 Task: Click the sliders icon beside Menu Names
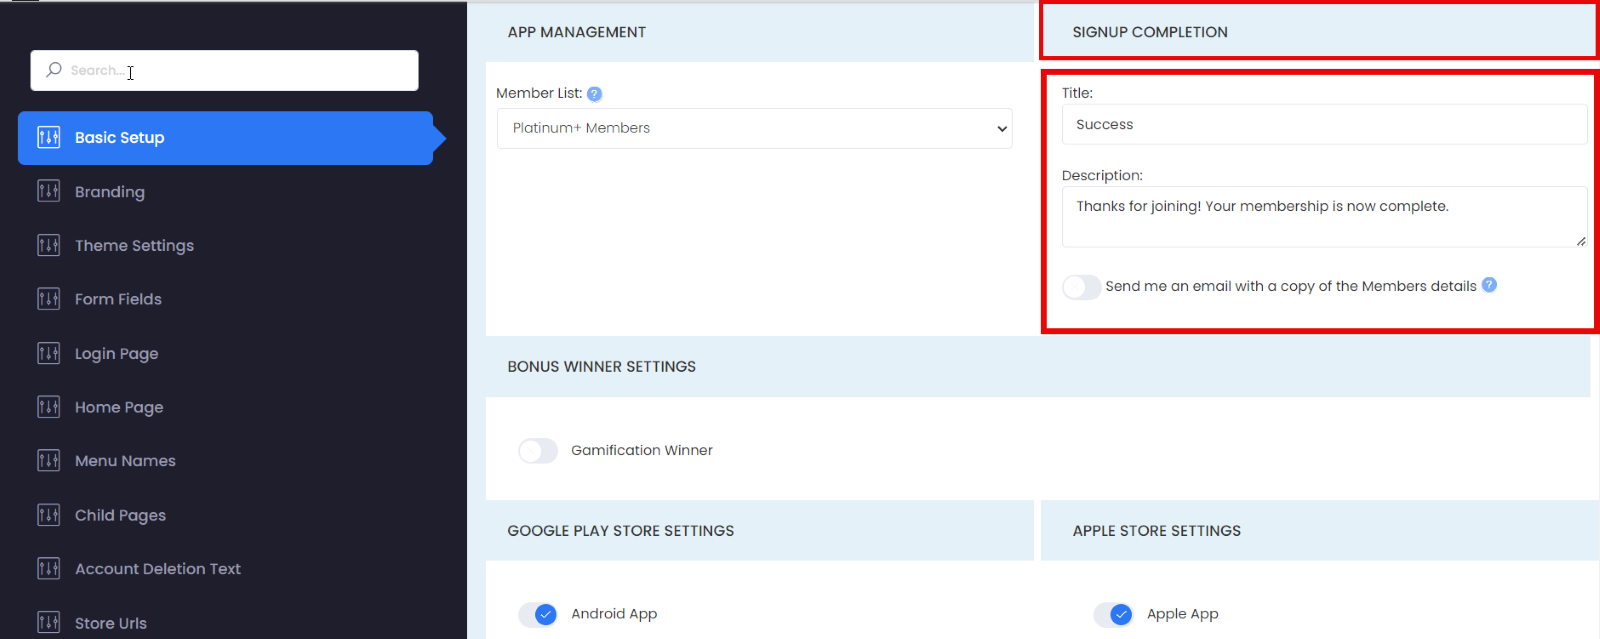coord(48,460)
